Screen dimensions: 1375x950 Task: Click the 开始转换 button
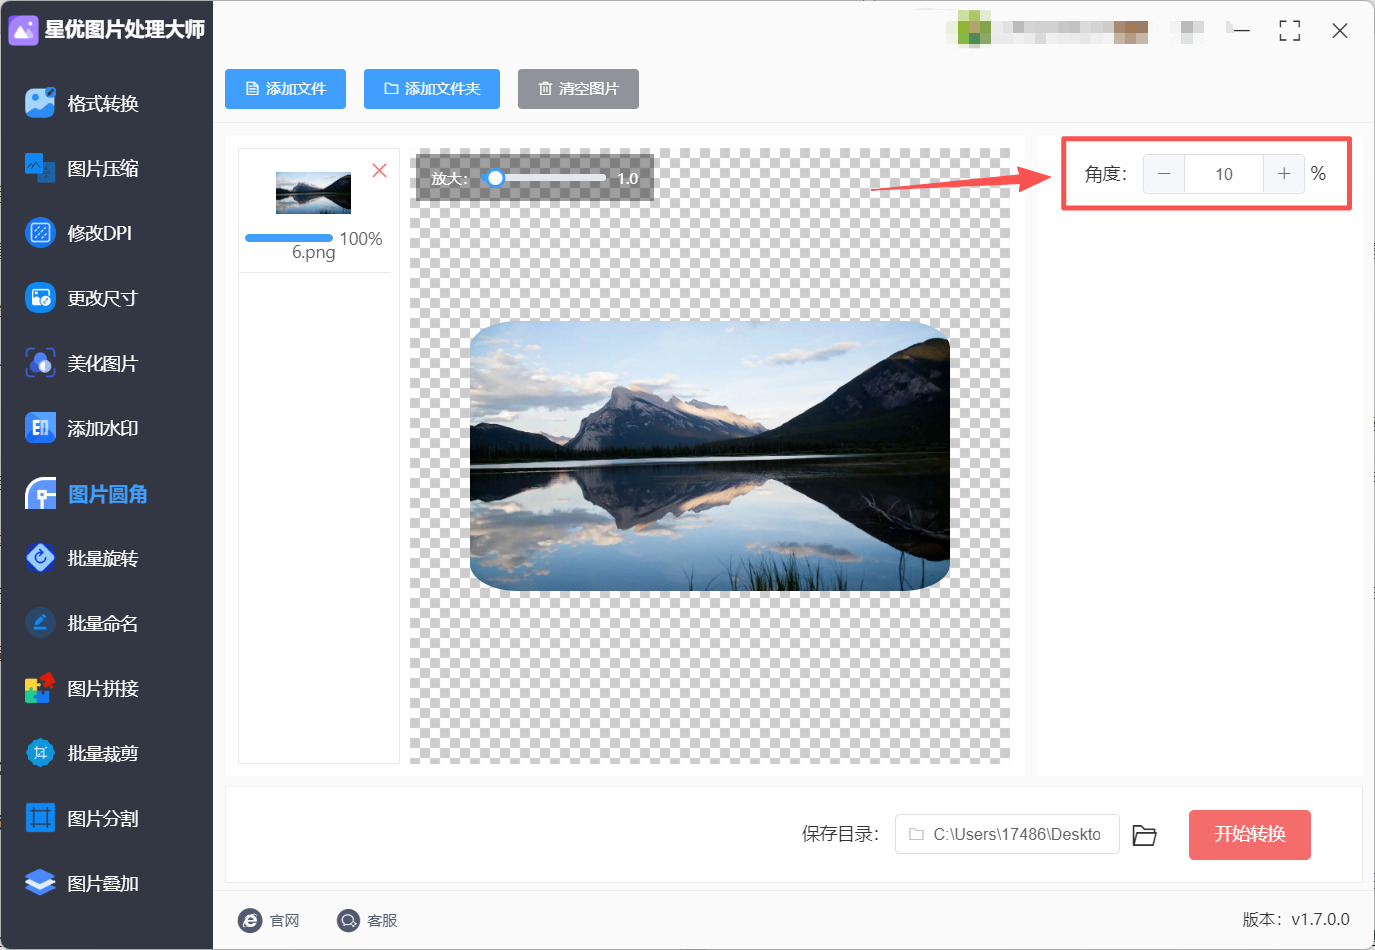pyautogui.click(x=1250, y=835)
